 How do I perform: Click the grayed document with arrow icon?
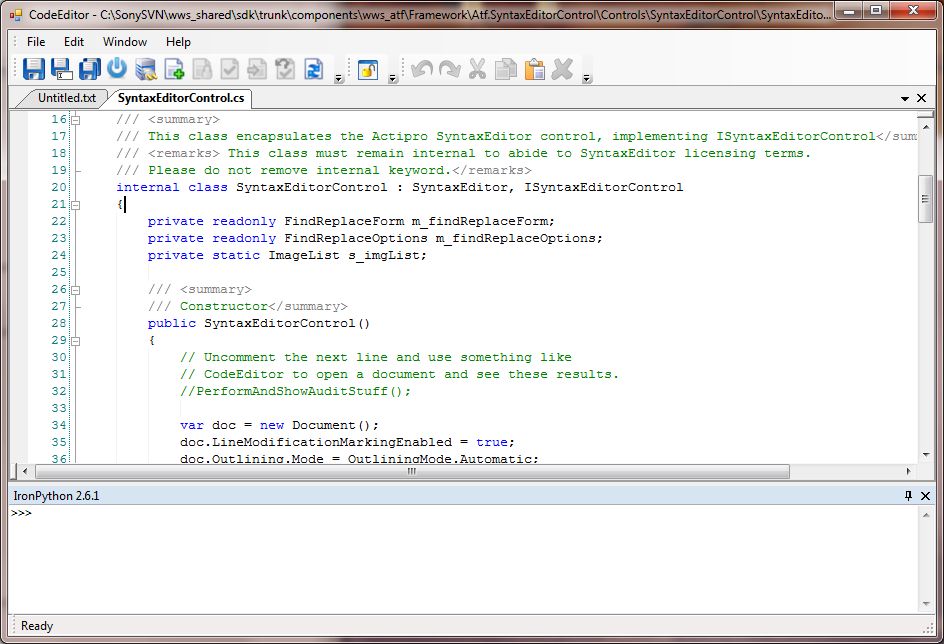tap(257, 69)
